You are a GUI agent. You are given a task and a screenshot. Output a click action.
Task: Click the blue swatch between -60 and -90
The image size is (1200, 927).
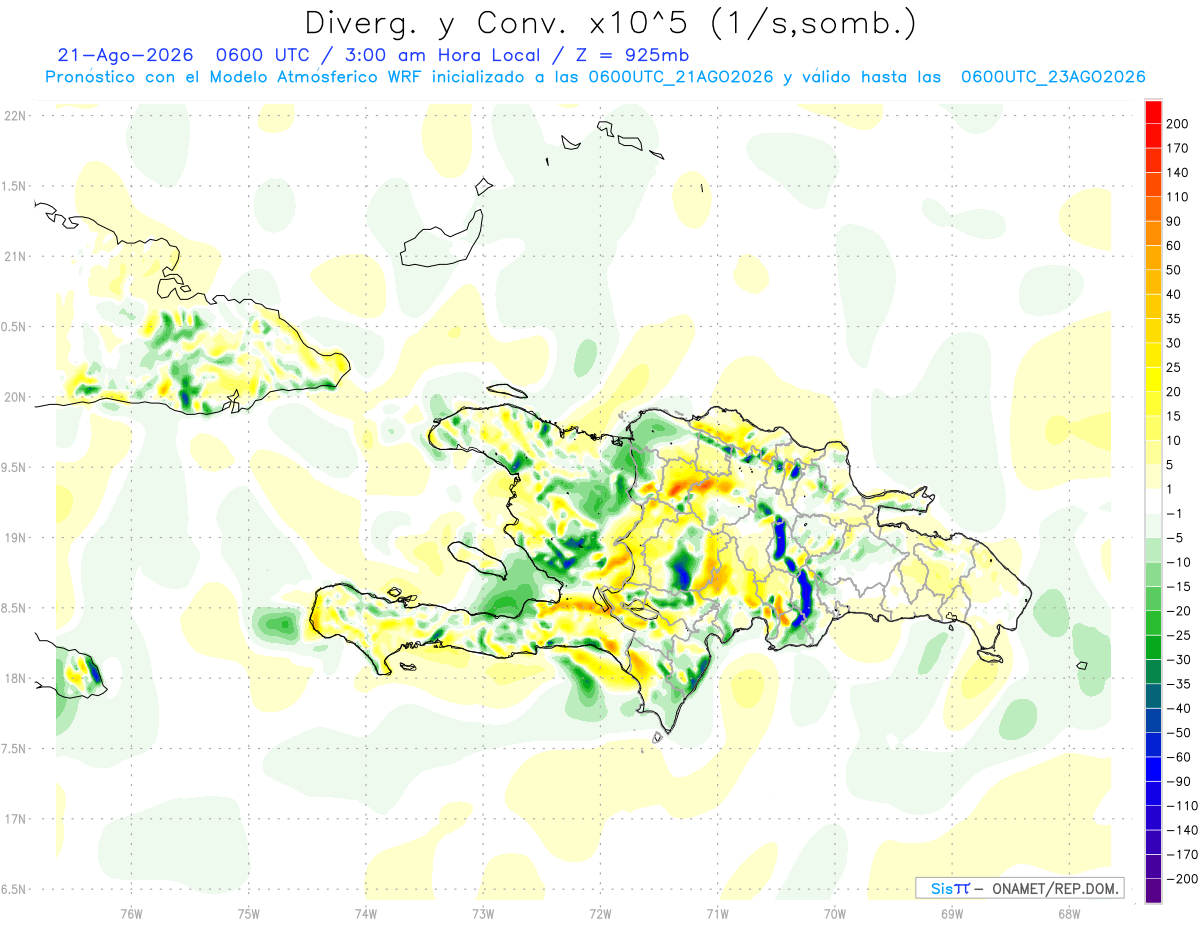(1153, 770)
